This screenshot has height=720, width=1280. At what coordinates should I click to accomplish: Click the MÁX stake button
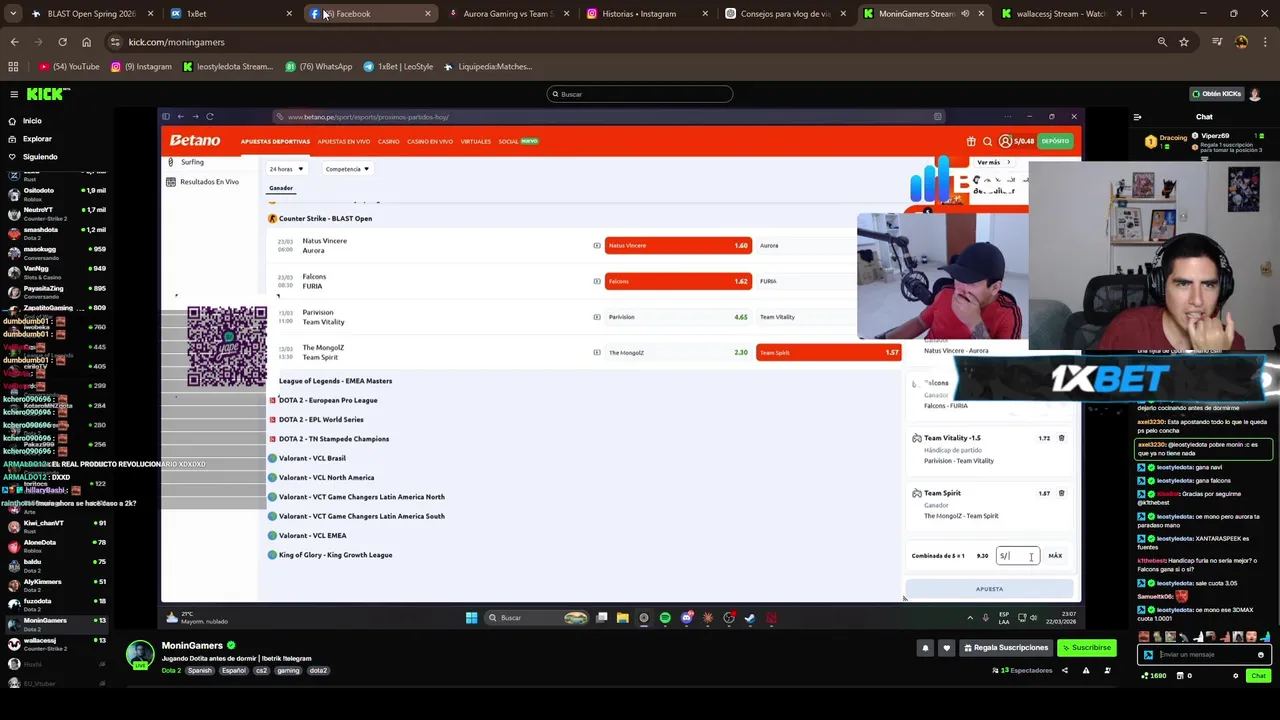click(x=1055, y=556)
